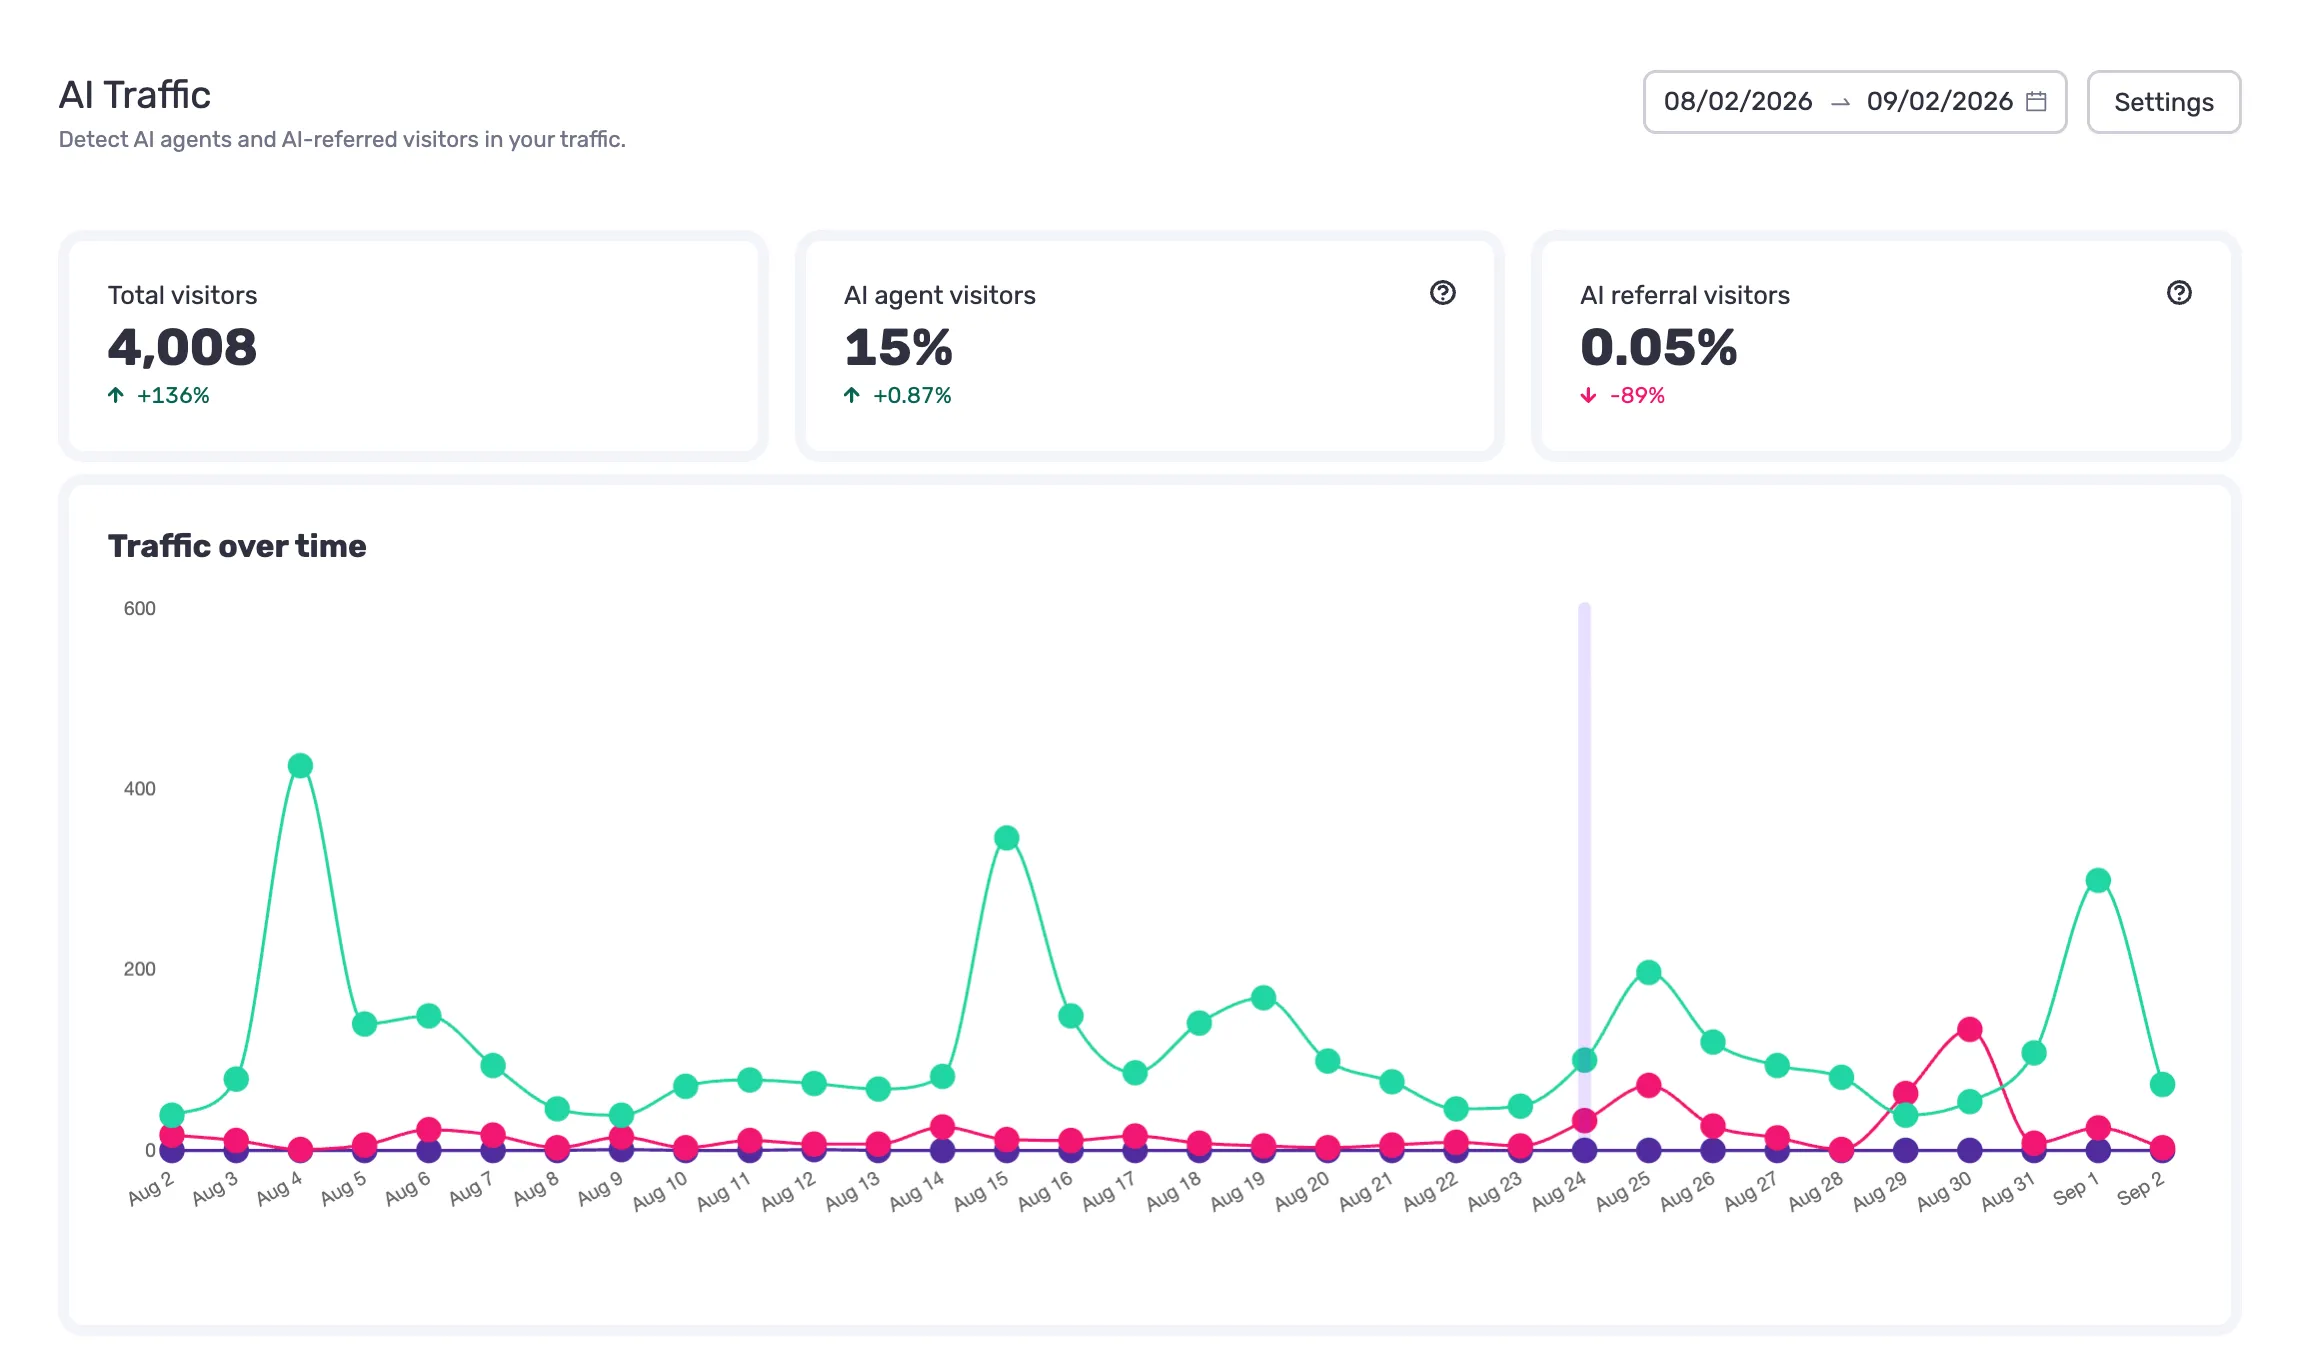Select the Total visitors card

[x=413, y=346]
